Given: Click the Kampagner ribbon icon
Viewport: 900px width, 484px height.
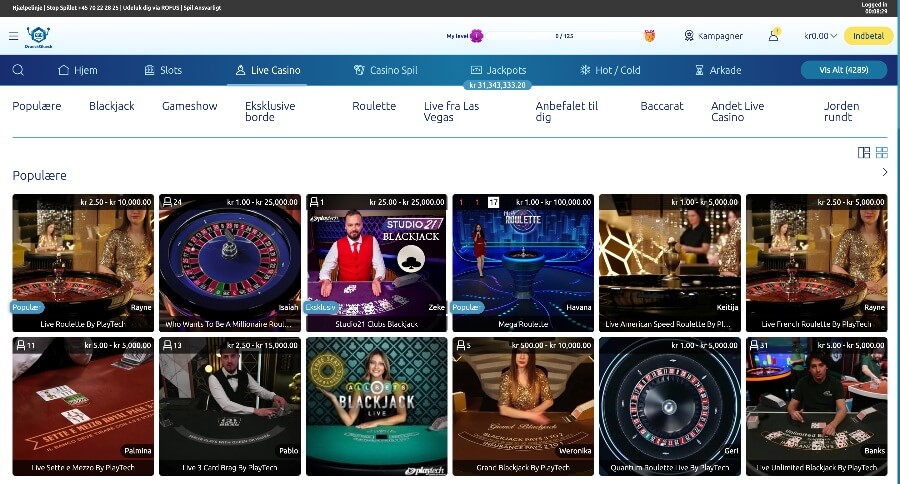Looking at the screenshot, I should point(689,36).
